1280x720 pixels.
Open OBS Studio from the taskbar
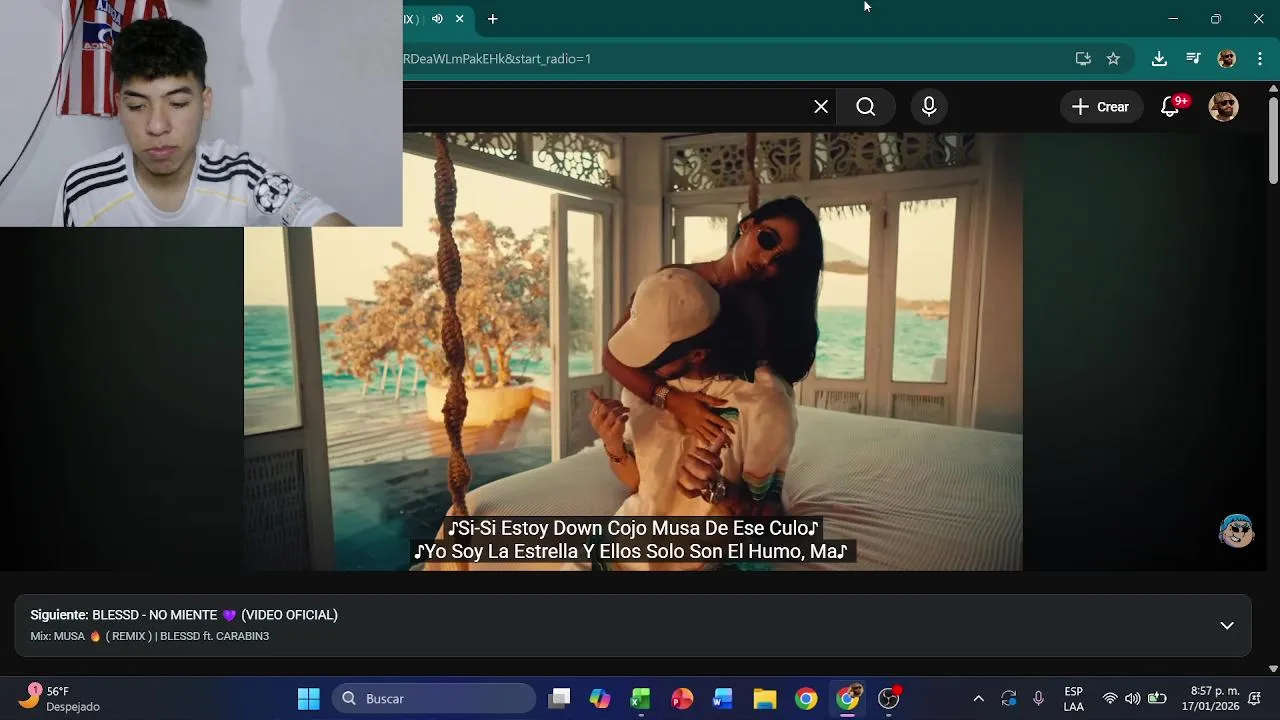click(889, 699)
